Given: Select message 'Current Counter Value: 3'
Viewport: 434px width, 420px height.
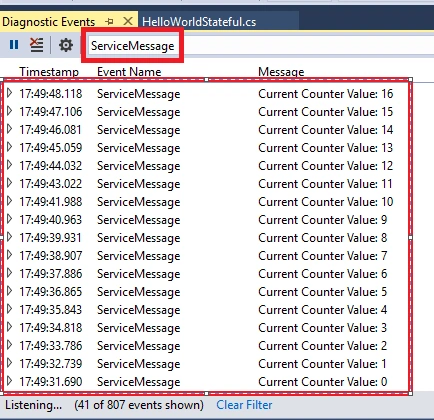Looking at the screenshot, I should 323,328.
